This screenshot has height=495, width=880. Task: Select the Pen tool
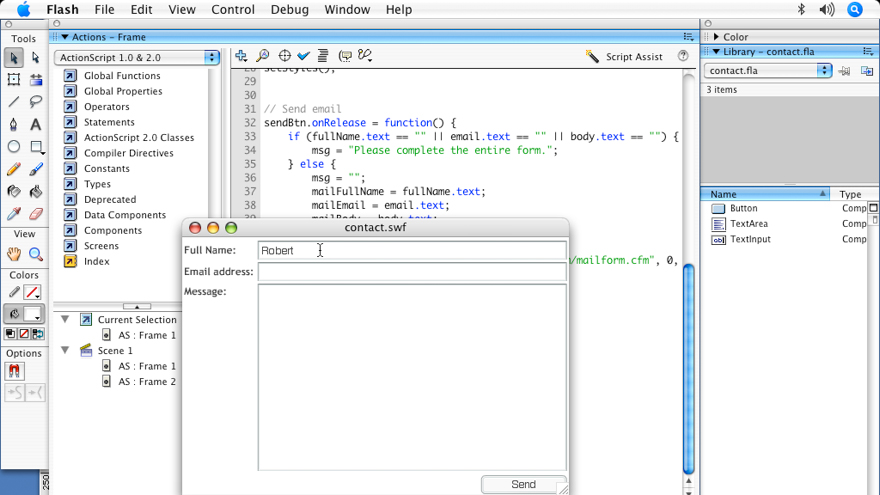pyautogui.click(x=14, y=124)
